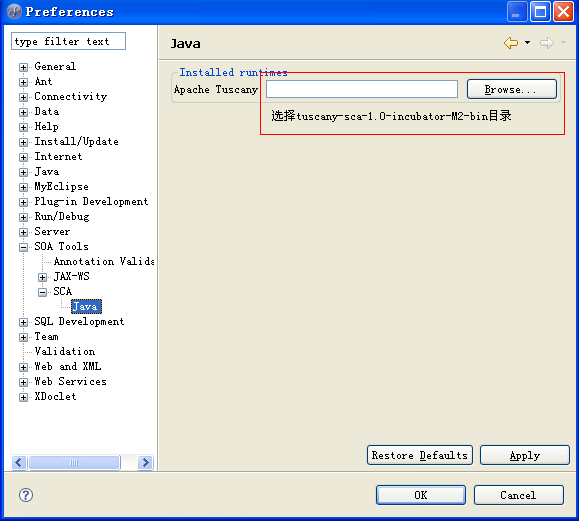The width and height of the screenshot is (579, 521).
Task: Expand the JAX-WS tree node
Action: (42, 277)
